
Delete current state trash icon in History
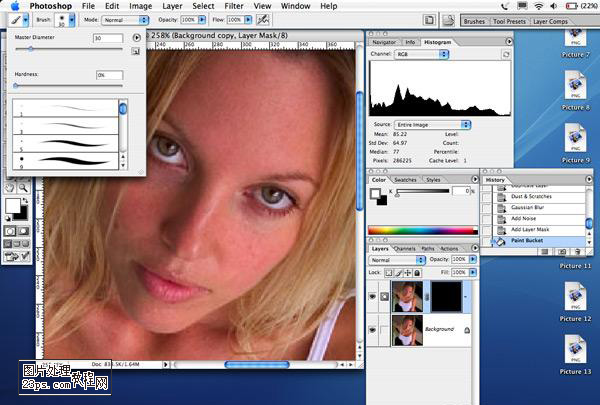tap(578, 251)
